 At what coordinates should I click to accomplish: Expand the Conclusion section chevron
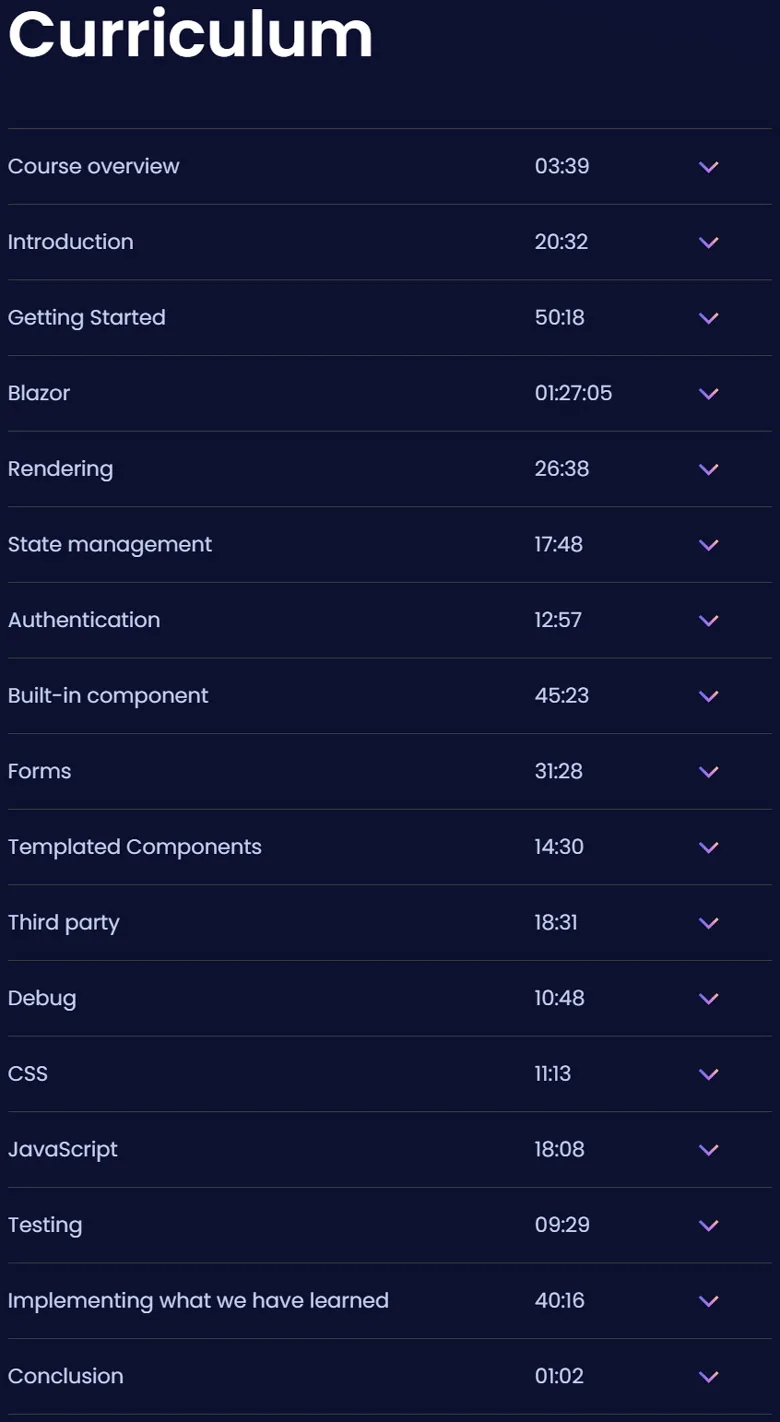point(709,1377)
